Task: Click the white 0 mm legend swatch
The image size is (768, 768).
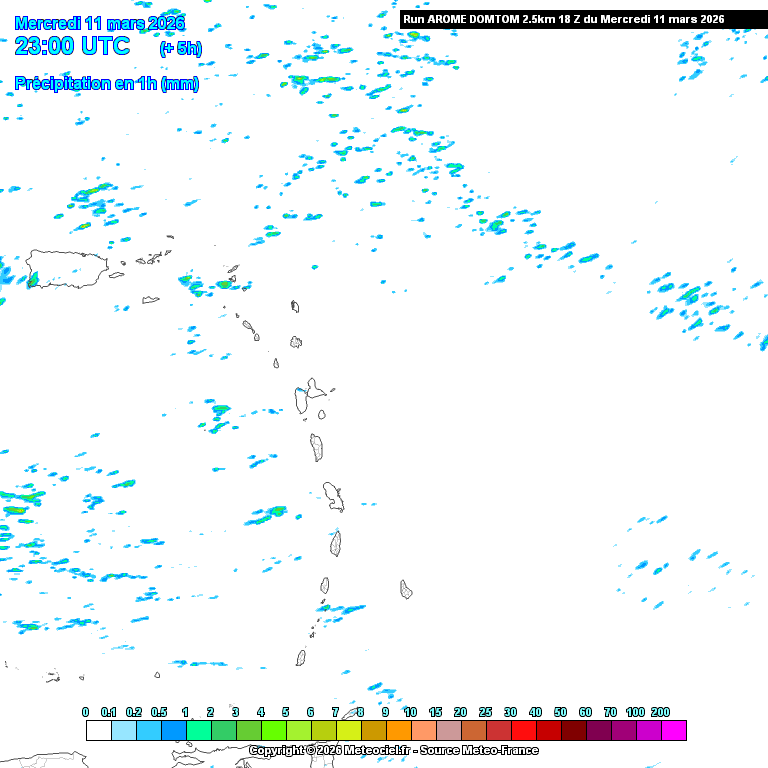Action: 98,731
